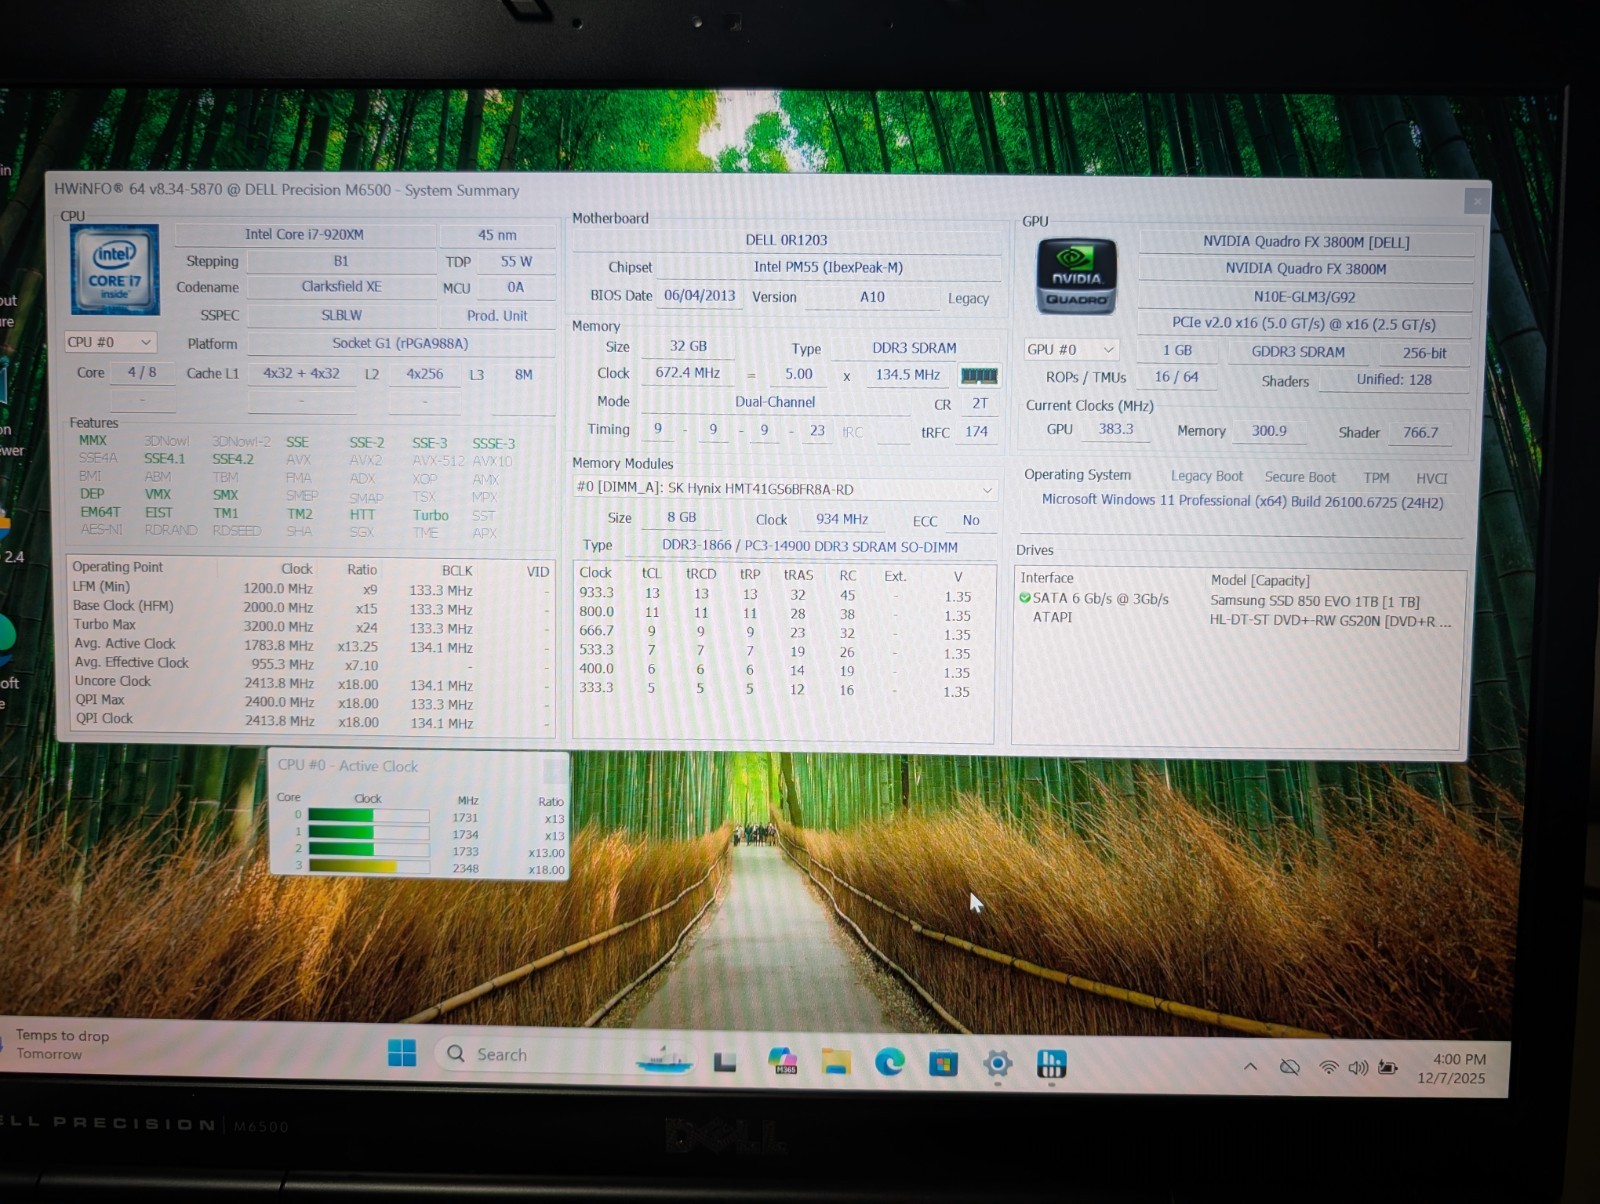Show hidden tray icons chevron
The width and height of the screenshot is (1600, 1204).
pos(1250,1067)
